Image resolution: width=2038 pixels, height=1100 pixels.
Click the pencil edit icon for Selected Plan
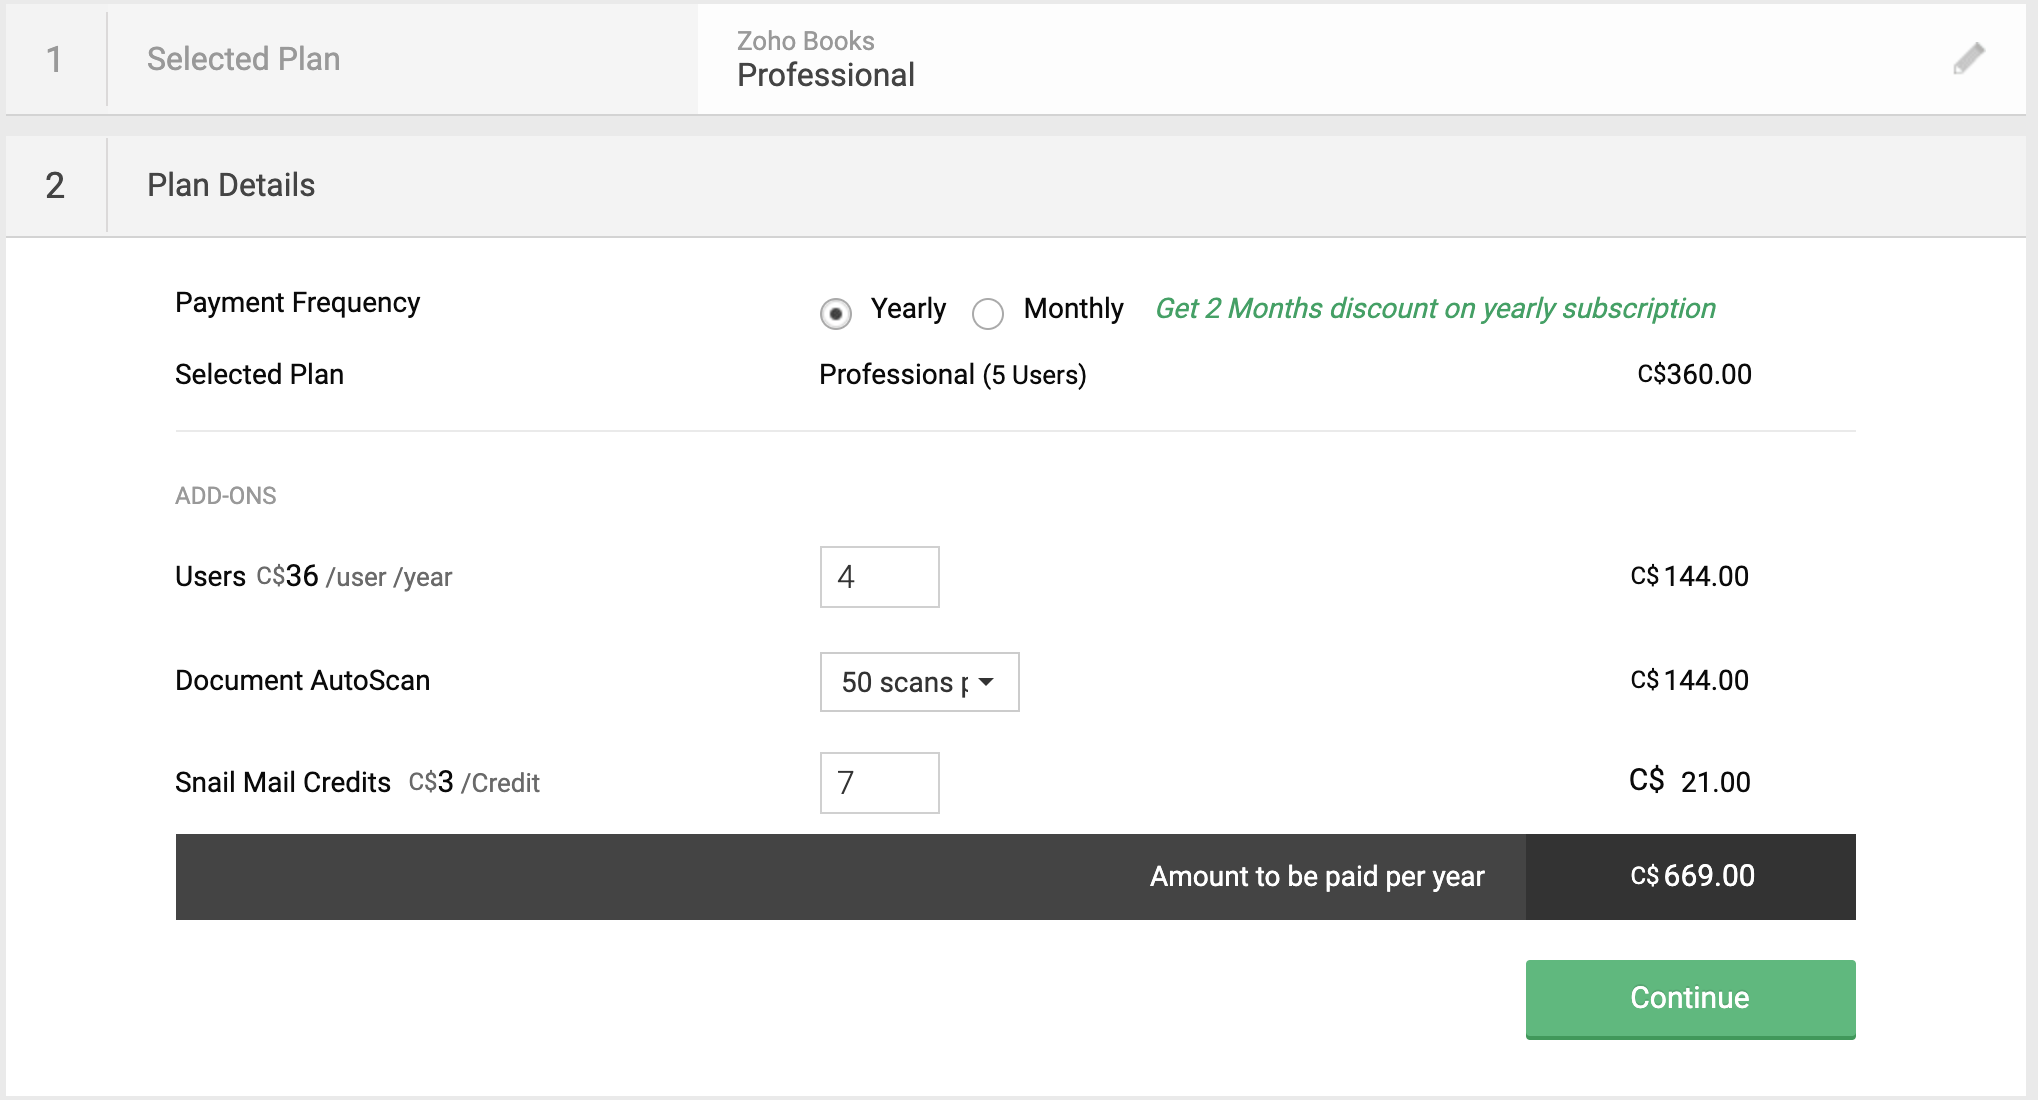pyautogui.click(x=1968, y=59)
